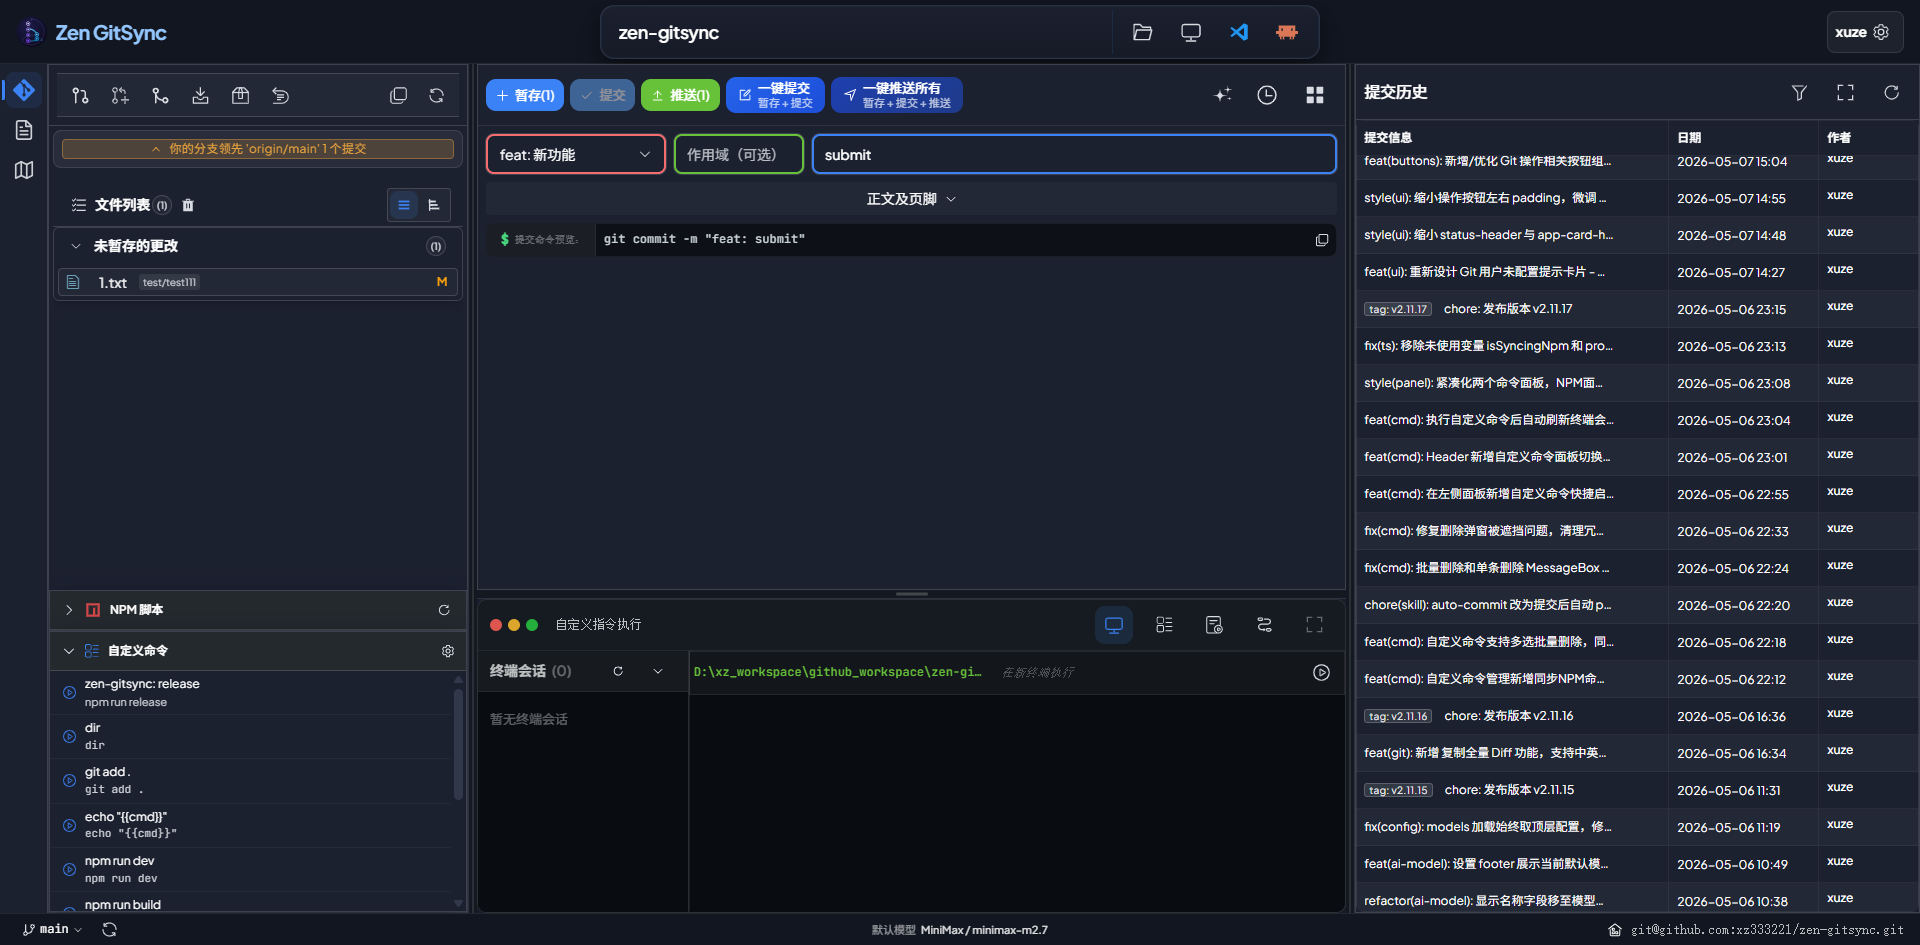Switch file list to flat list view

coord(404,205)
